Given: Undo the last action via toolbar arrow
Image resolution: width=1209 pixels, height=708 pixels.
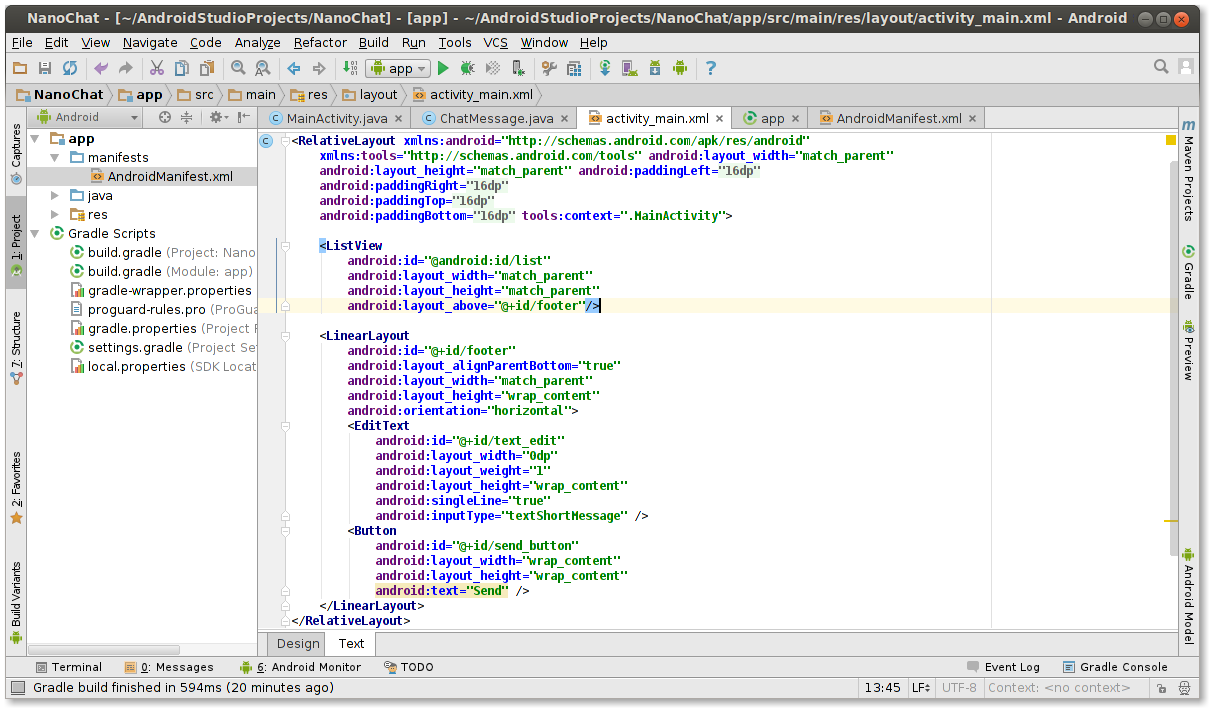Looking at the screenshot, I should pos(100,68).
